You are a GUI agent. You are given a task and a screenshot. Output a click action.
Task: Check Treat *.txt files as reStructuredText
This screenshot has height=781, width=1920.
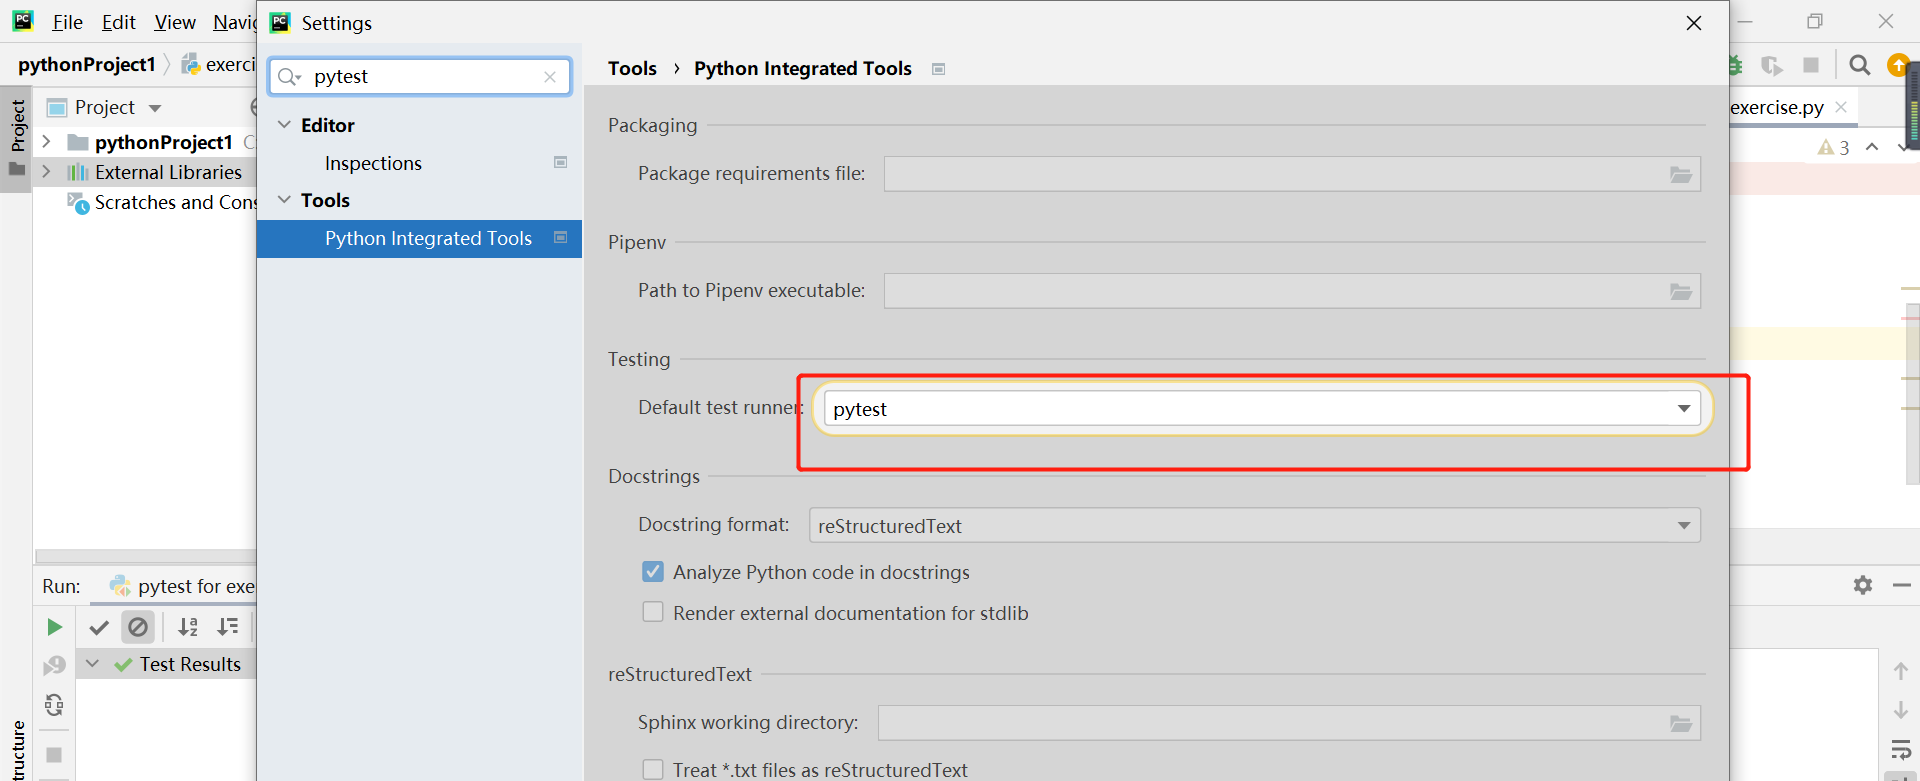tap(653, 769)
